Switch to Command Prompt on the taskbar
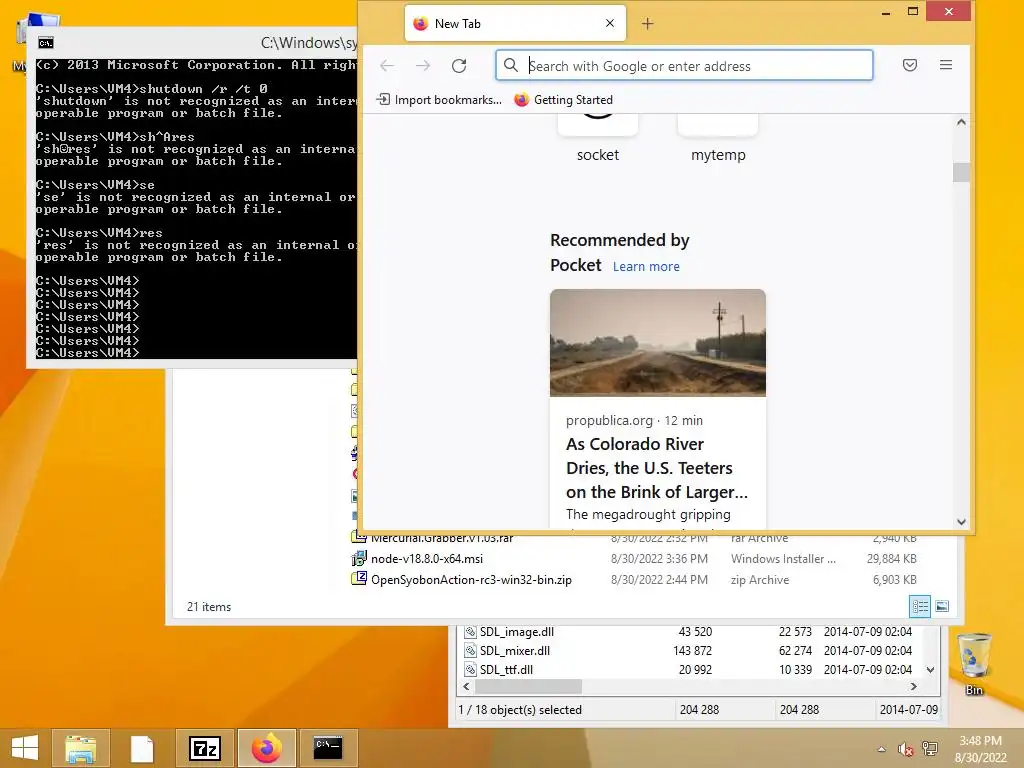Screen dimensions: 1024x768 pos(328,748)
